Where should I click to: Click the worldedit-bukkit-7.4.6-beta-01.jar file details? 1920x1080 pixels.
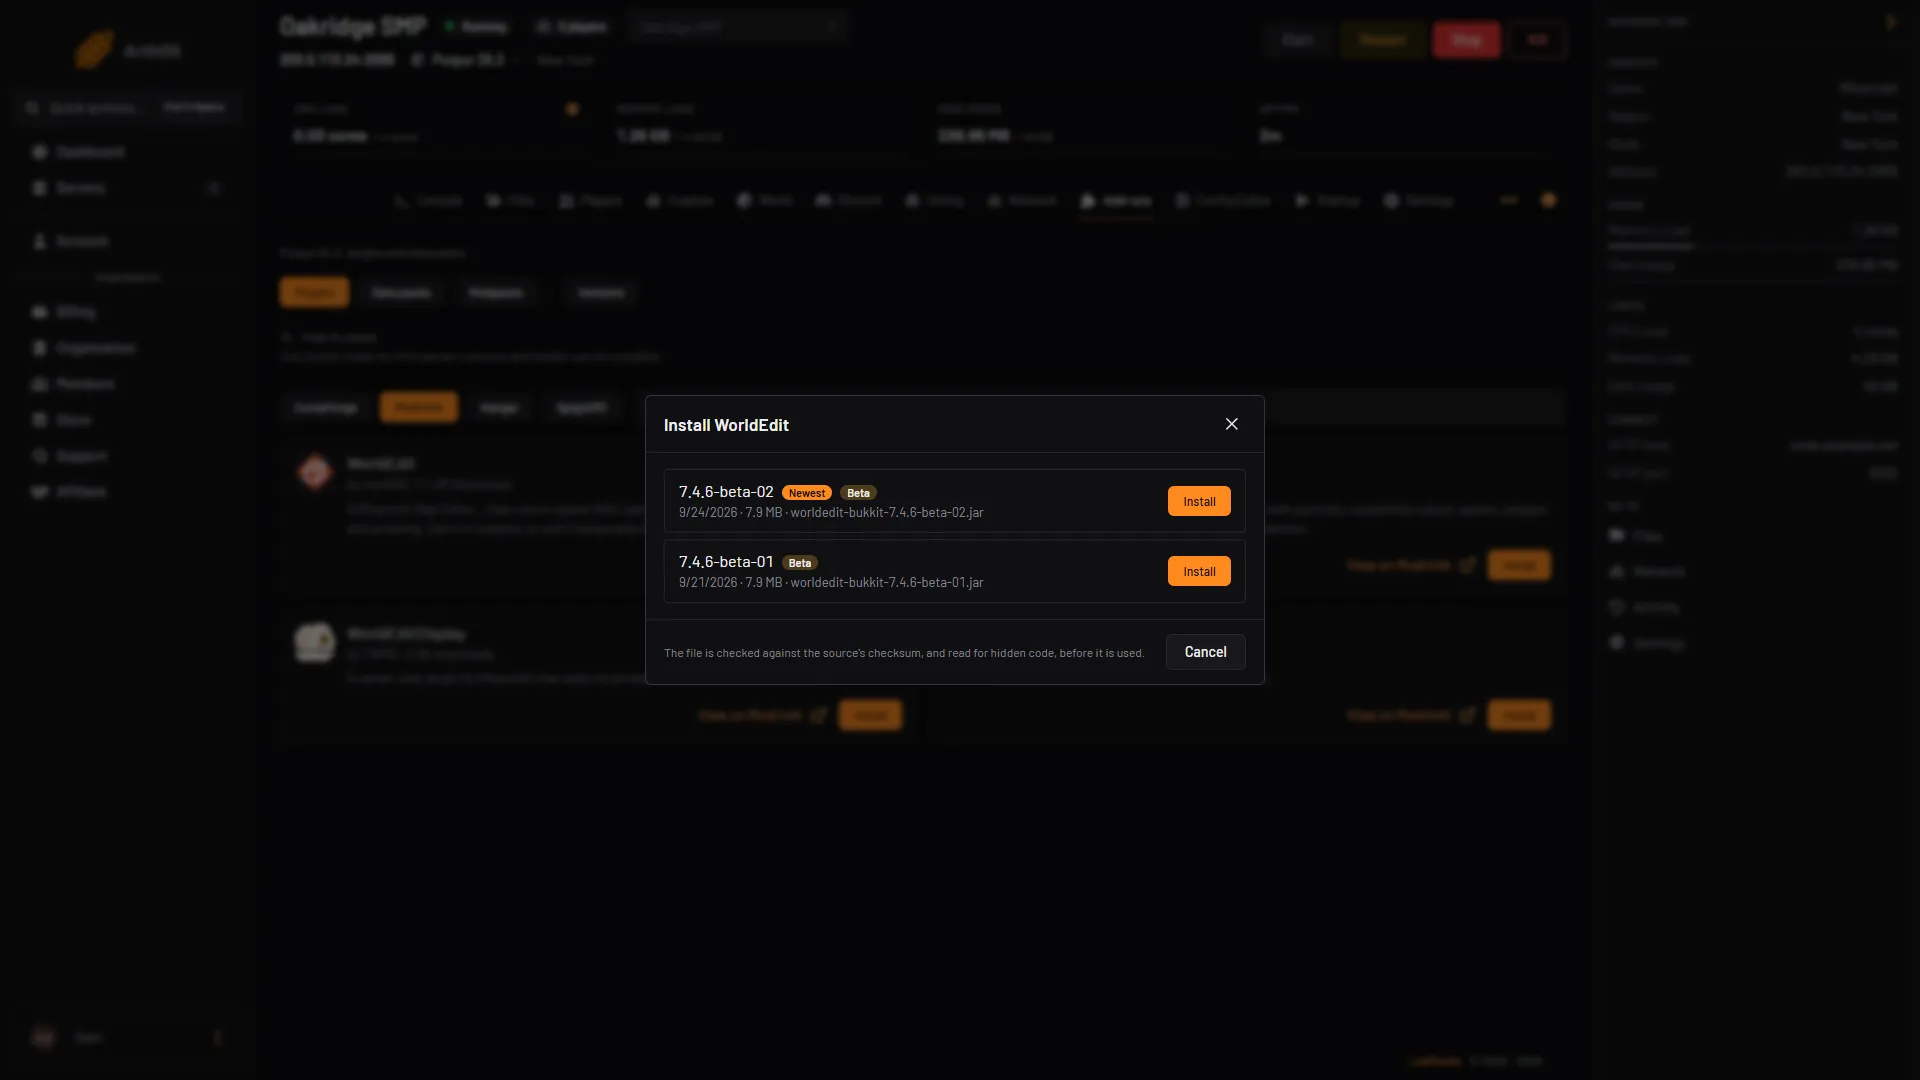(831, 582)
